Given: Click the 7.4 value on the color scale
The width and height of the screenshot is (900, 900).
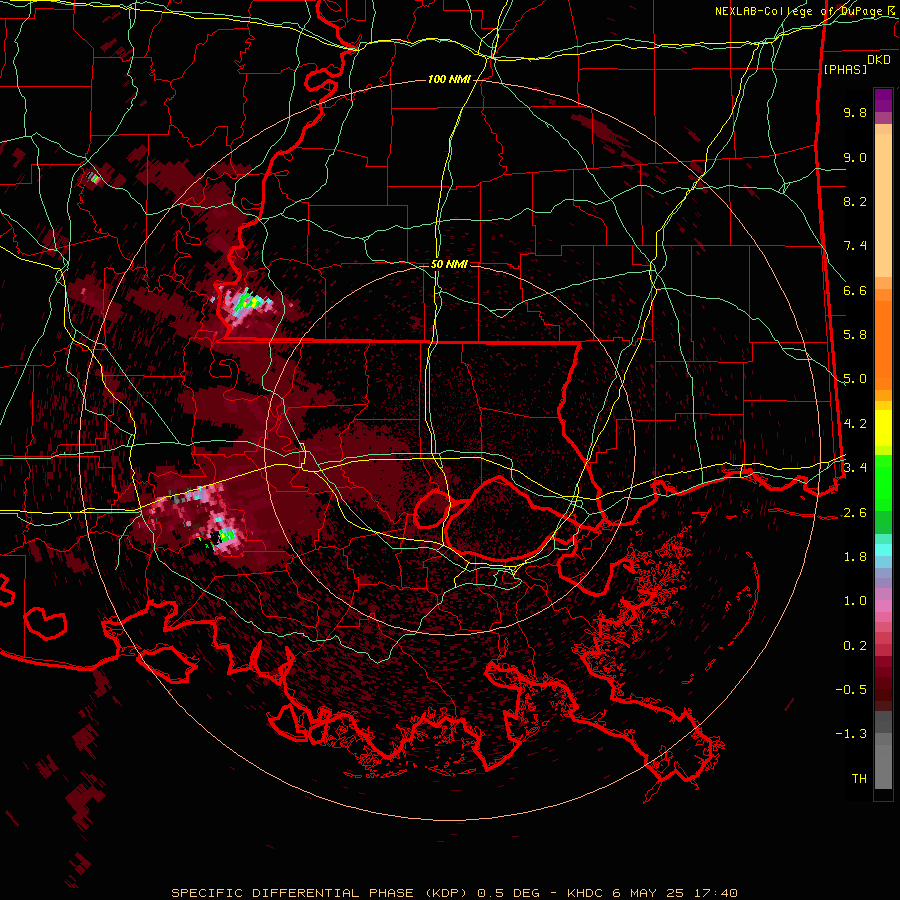Looking at the screenshot, I should coord(855,246).
